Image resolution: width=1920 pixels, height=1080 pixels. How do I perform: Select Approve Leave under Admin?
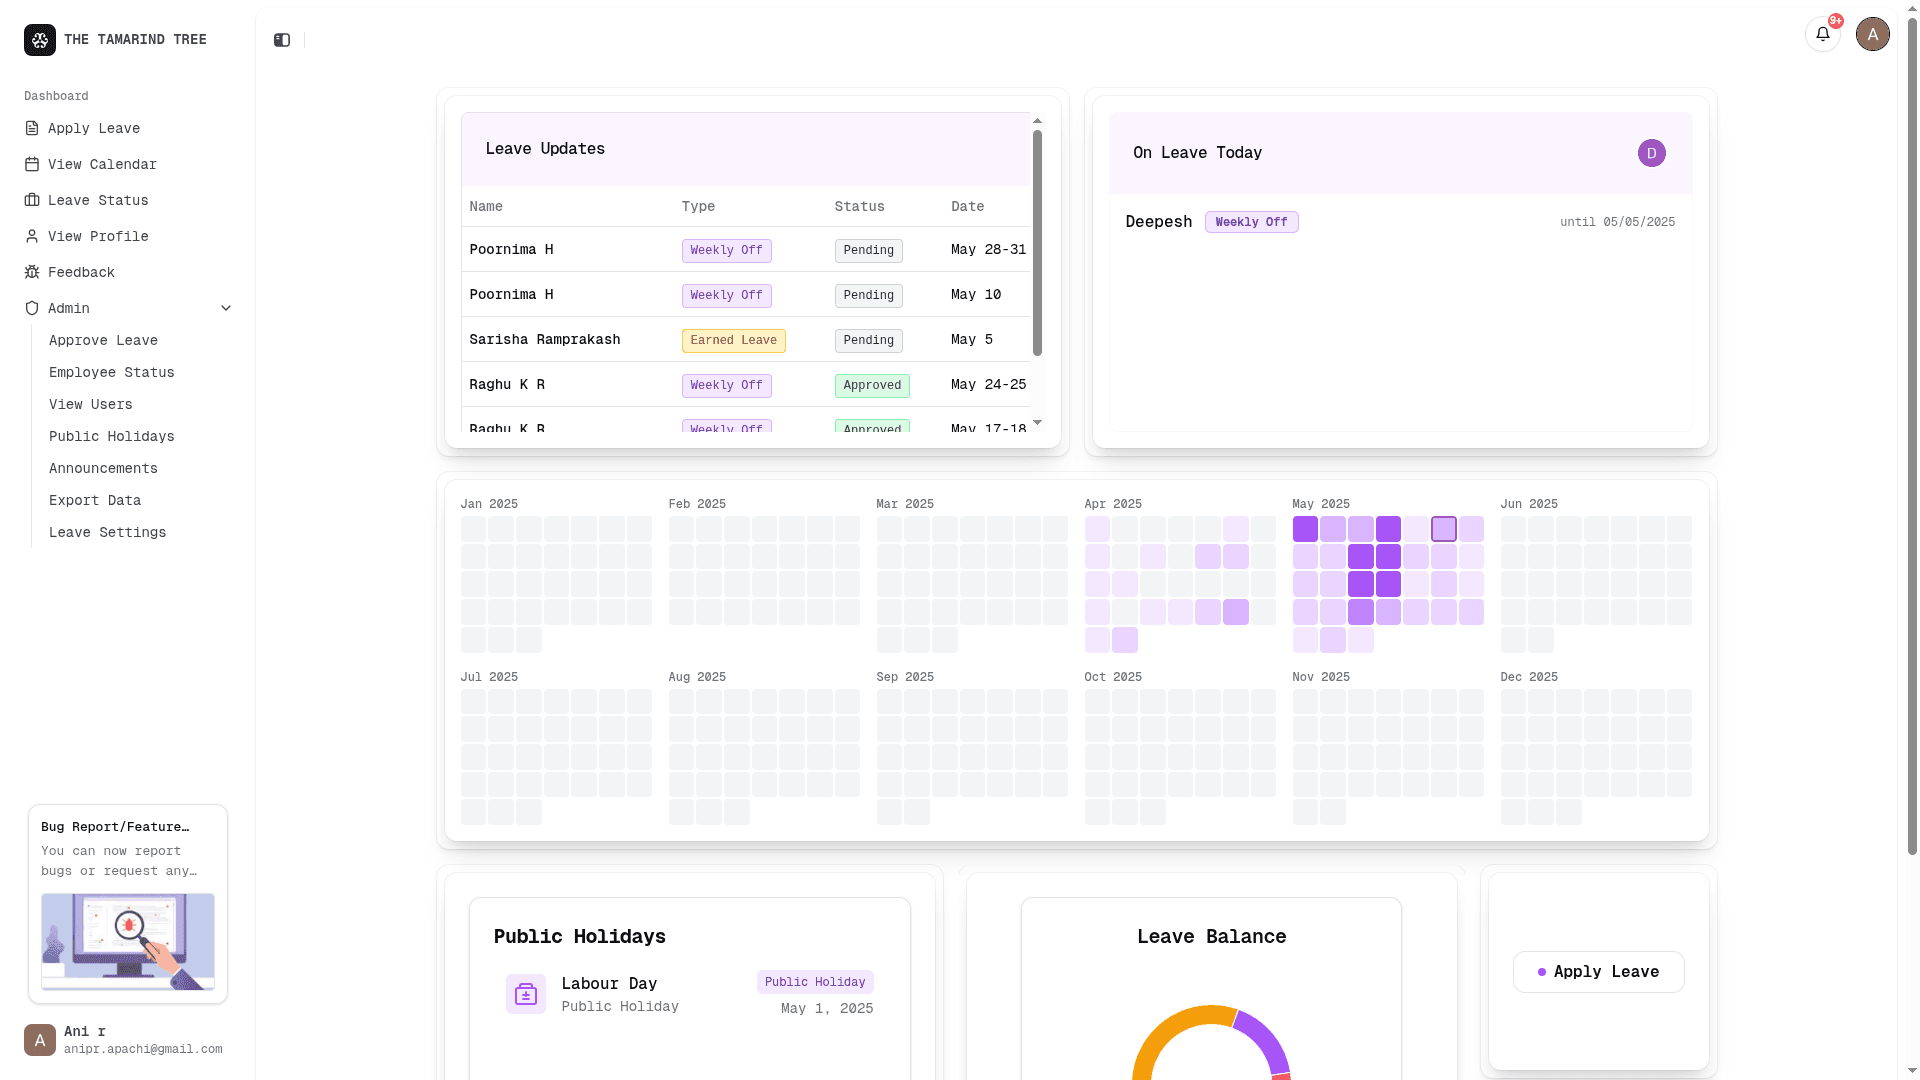click(103, 340)
